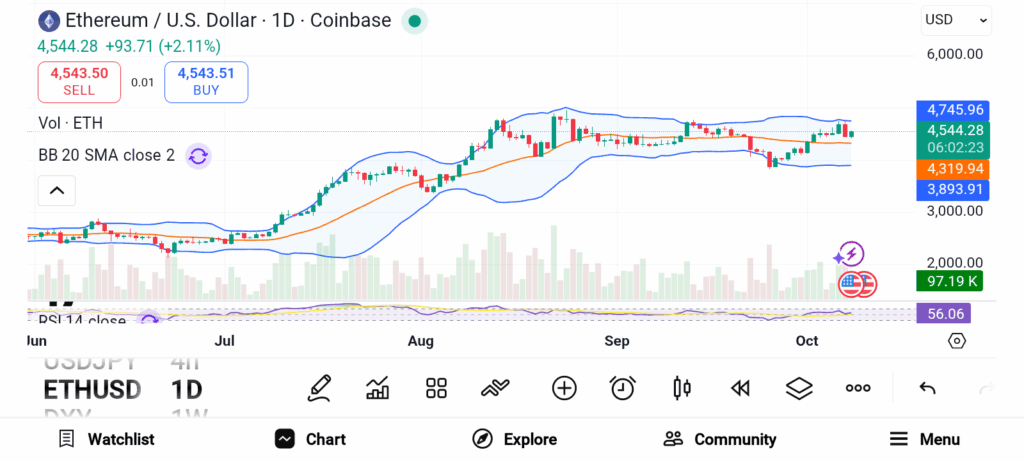Toggle the BB indicator purple refresh icon
This screenshot has height=461, width=1024.
pos(198,156)
